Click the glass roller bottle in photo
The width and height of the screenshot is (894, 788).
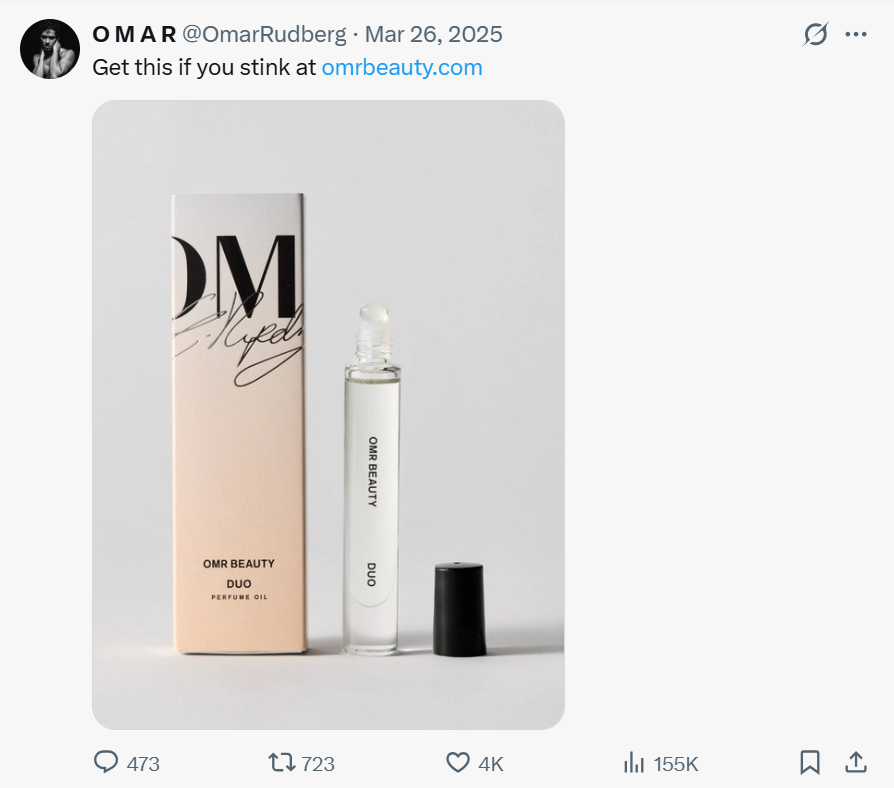pyautogui.click(x=371, y=480)
